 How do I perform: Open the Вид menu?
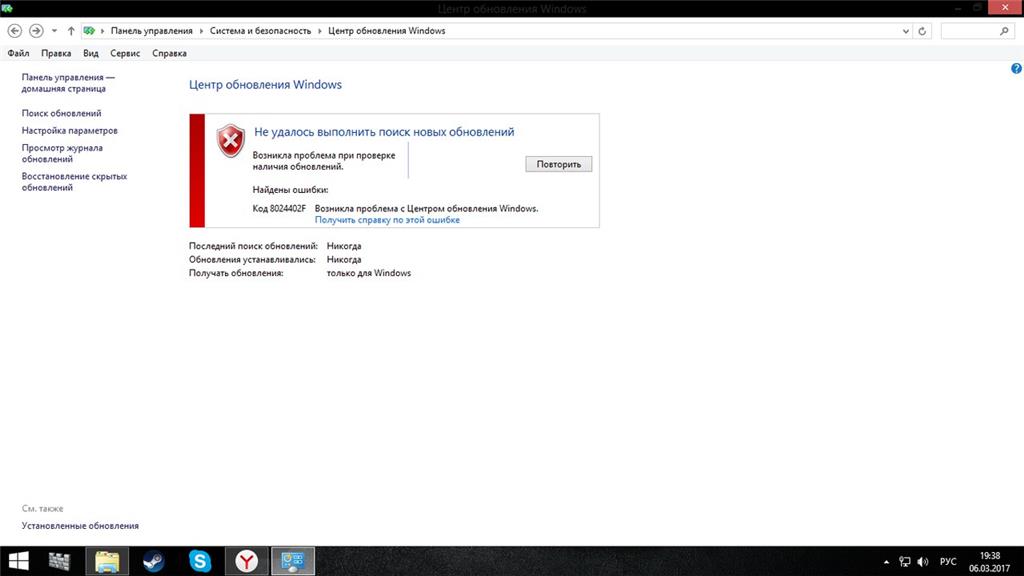(x=91, y=54)
